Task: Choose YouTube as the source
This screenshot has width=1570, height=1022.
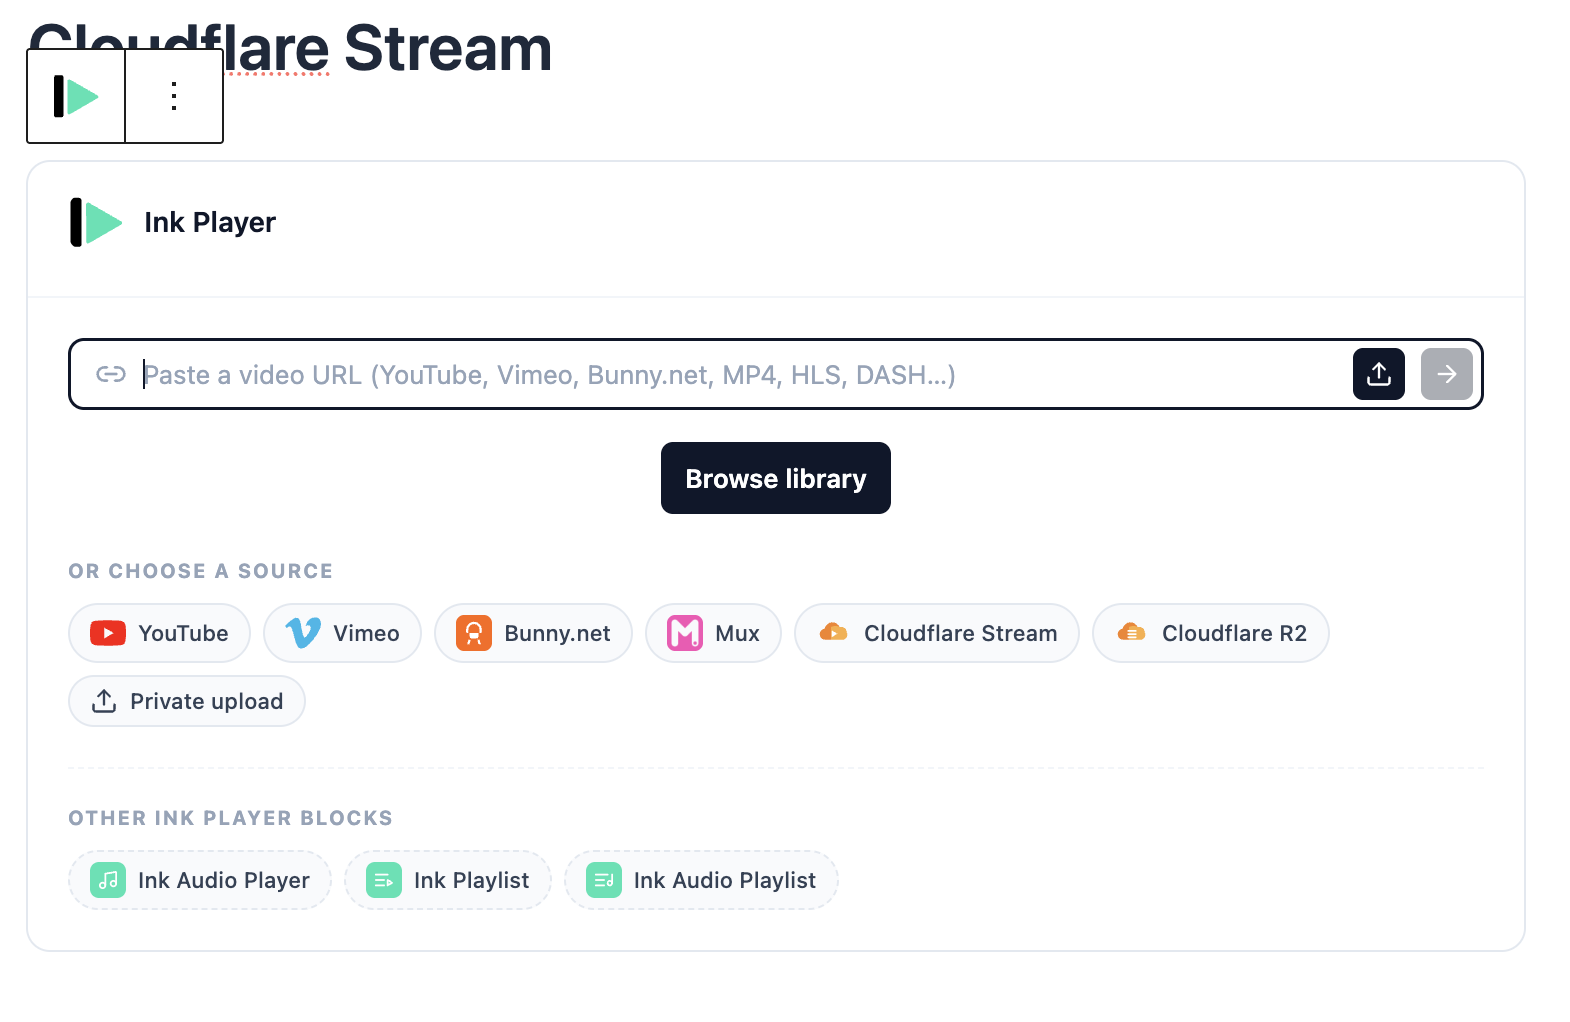Action: point(159,633)
